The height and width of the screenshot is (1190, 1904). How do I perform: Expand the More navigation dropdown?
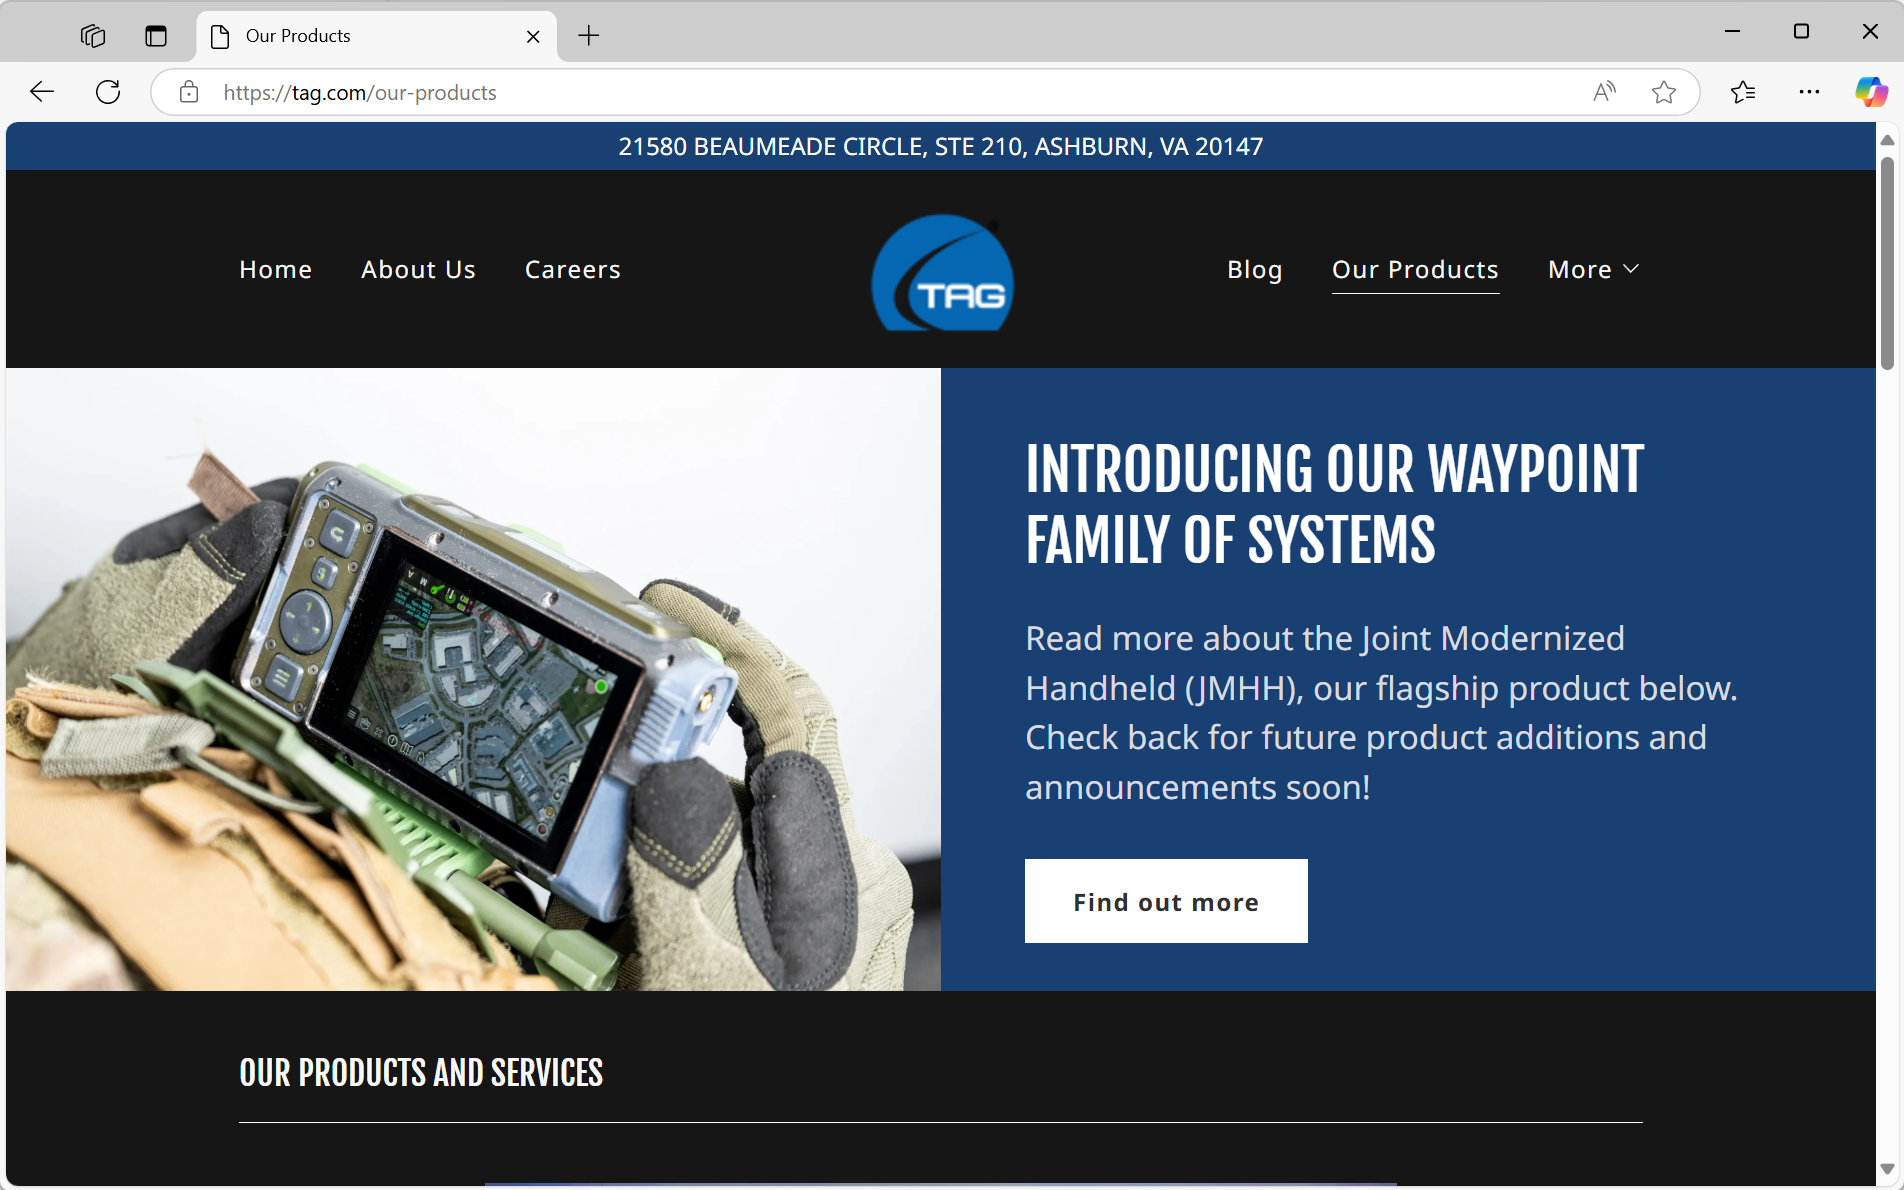pyautogui.click(x=1593, y=270)
